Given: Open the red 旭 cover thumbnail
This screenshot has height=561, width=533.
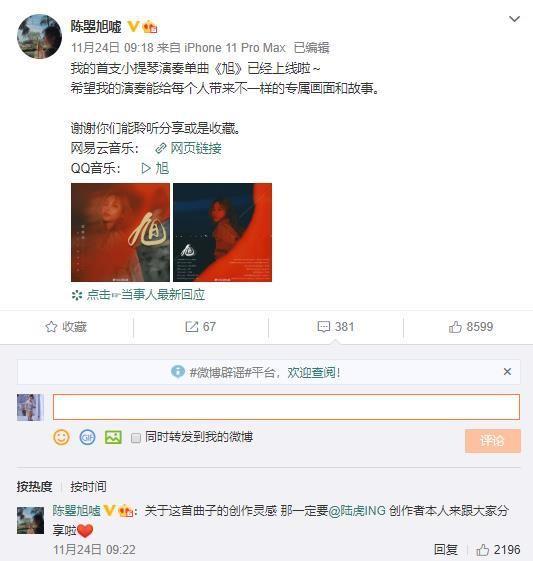Looking at the screenshot, I should coord(121,233).
